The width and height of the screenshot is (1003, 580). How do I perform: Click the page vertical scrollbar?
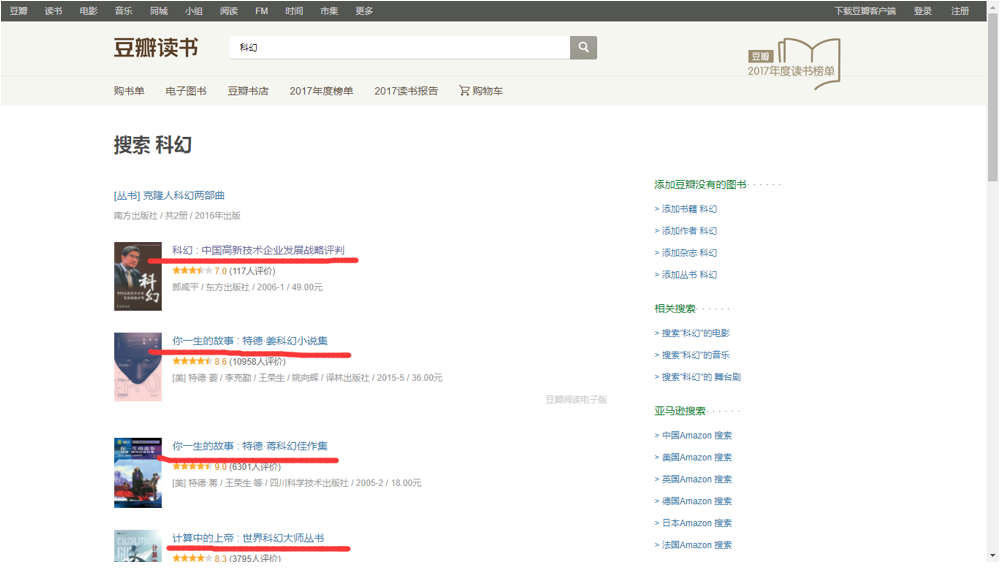coord(992,300)
